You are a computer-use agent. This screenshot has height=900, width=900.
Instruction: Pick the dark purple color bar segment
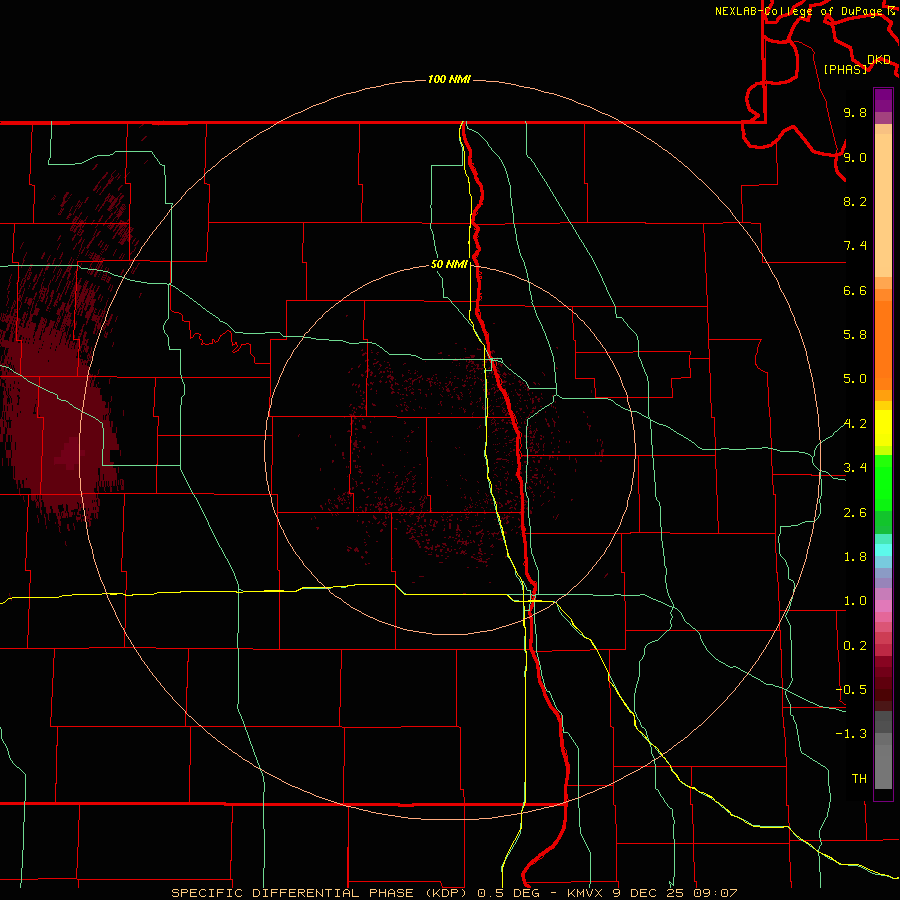[x=883, y=100]
